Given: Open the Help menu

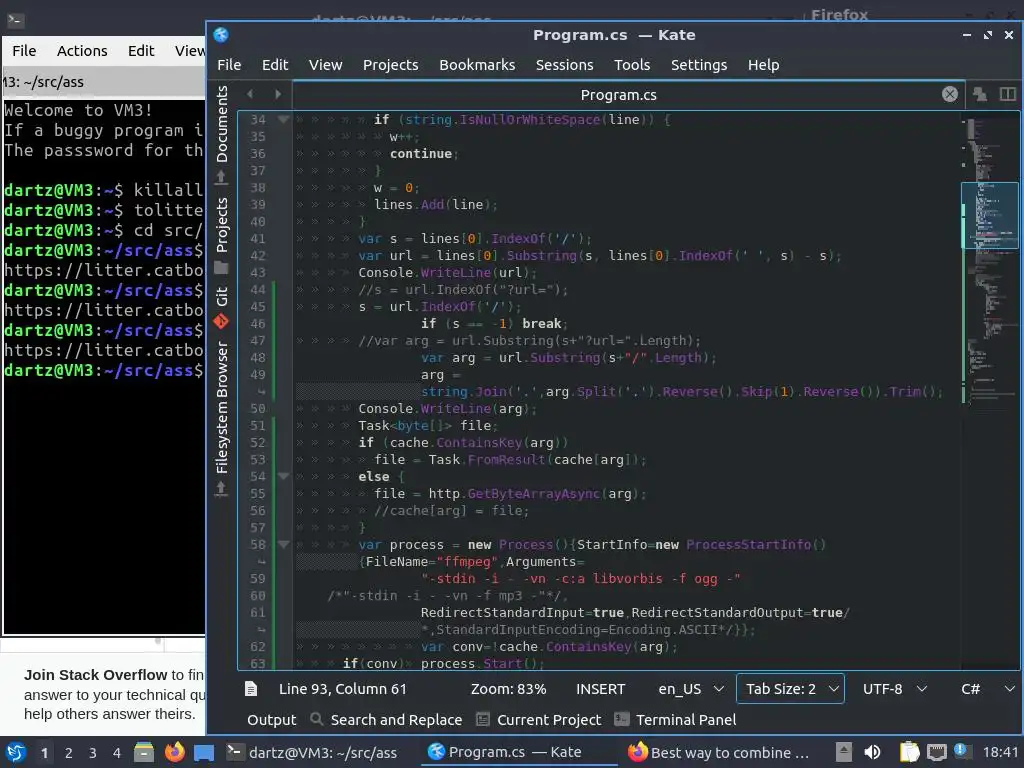Looking at the screenshot, I should click(x=763, y=65).
